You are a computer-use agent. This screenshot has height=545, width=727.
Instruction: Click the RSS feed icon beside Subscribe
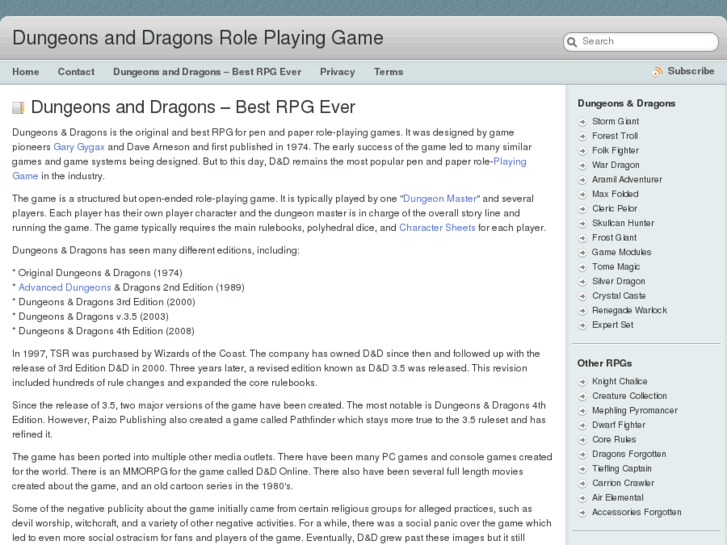pyautogui.click(x=657, y=71)
